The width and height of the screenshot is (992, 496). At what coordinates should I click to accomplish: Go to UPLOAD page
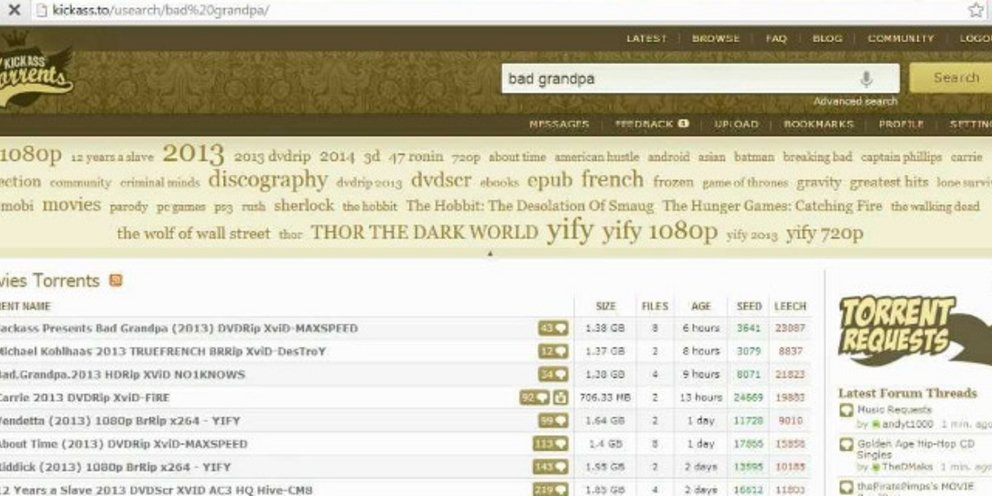(x=736, y=124)
